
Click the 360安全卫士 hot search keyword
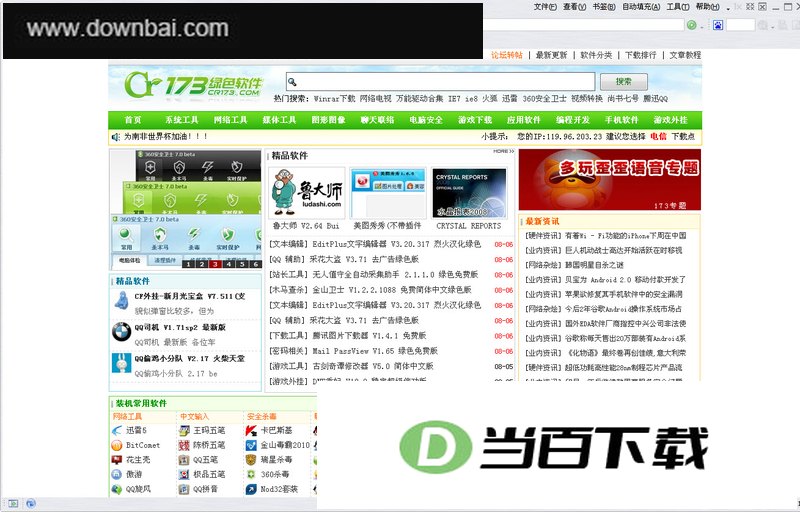click(x=544, y=98)
